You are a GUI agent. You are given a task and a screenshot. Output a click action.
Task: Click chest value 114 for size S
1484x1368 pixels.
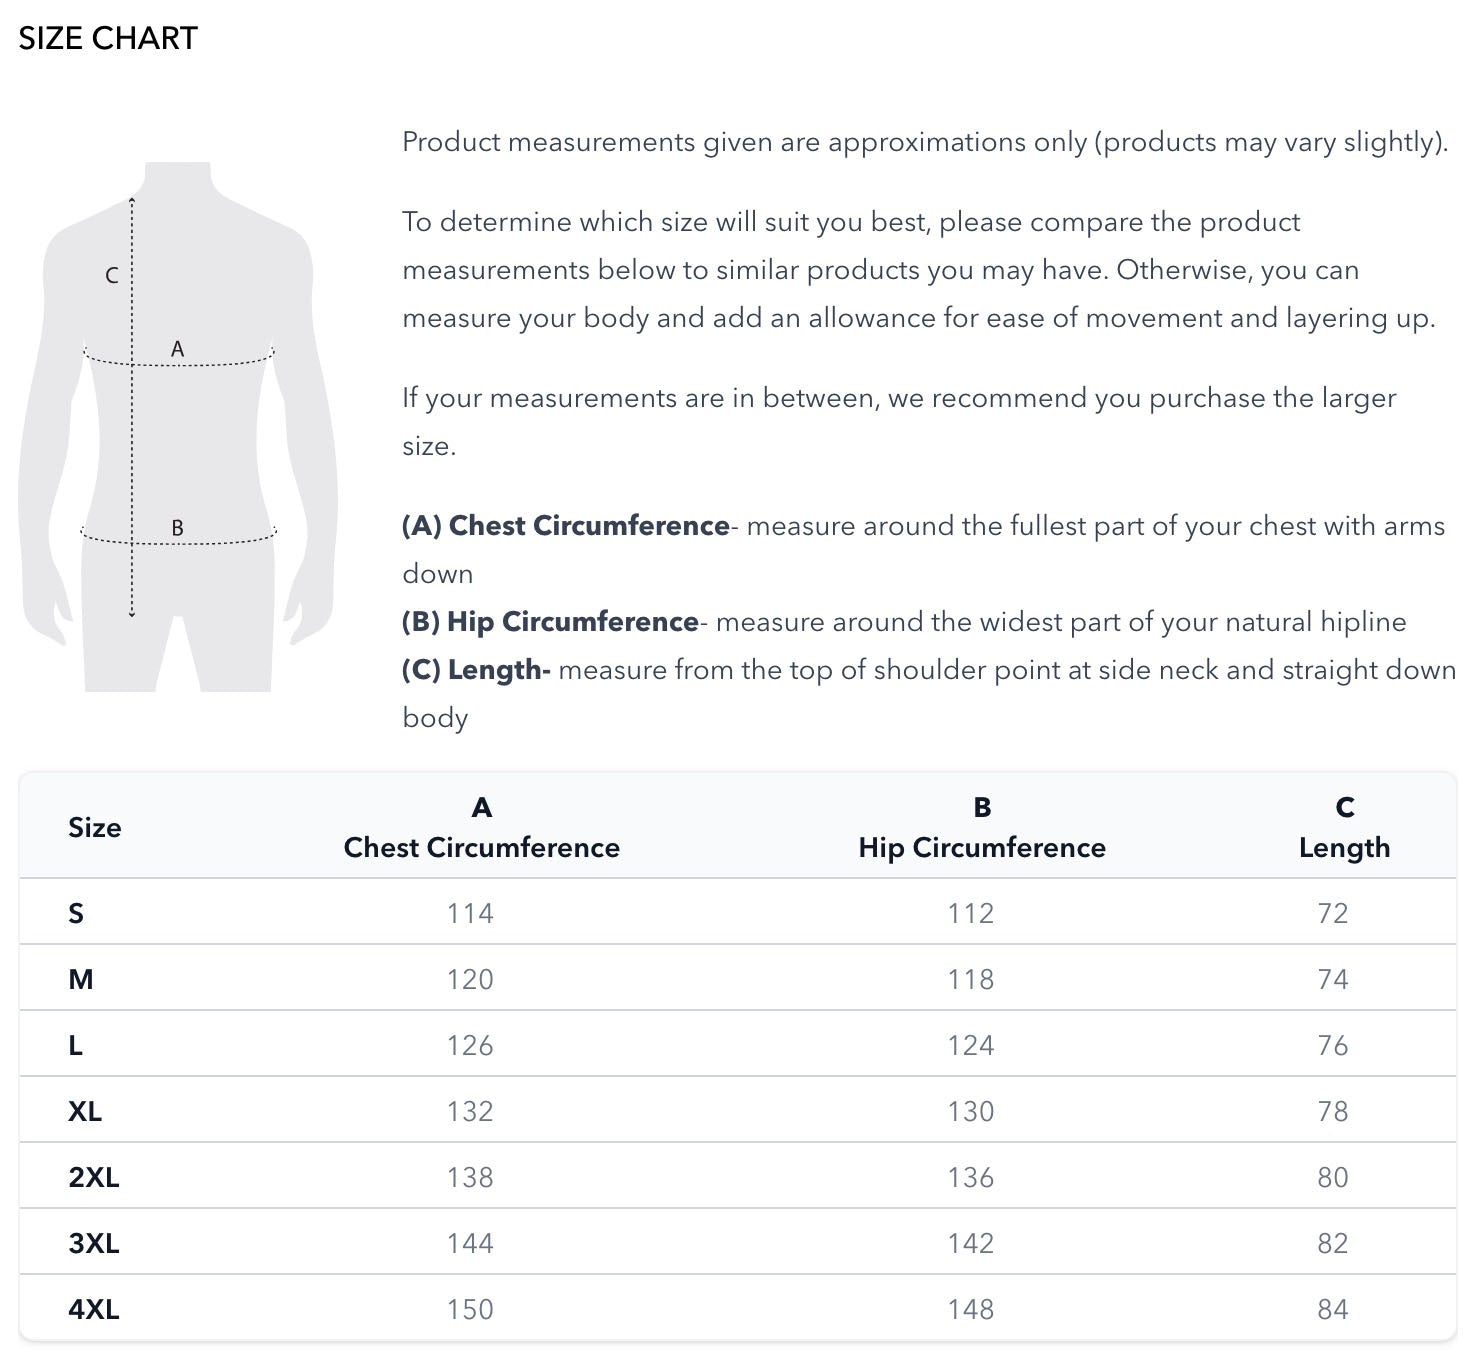470,913
